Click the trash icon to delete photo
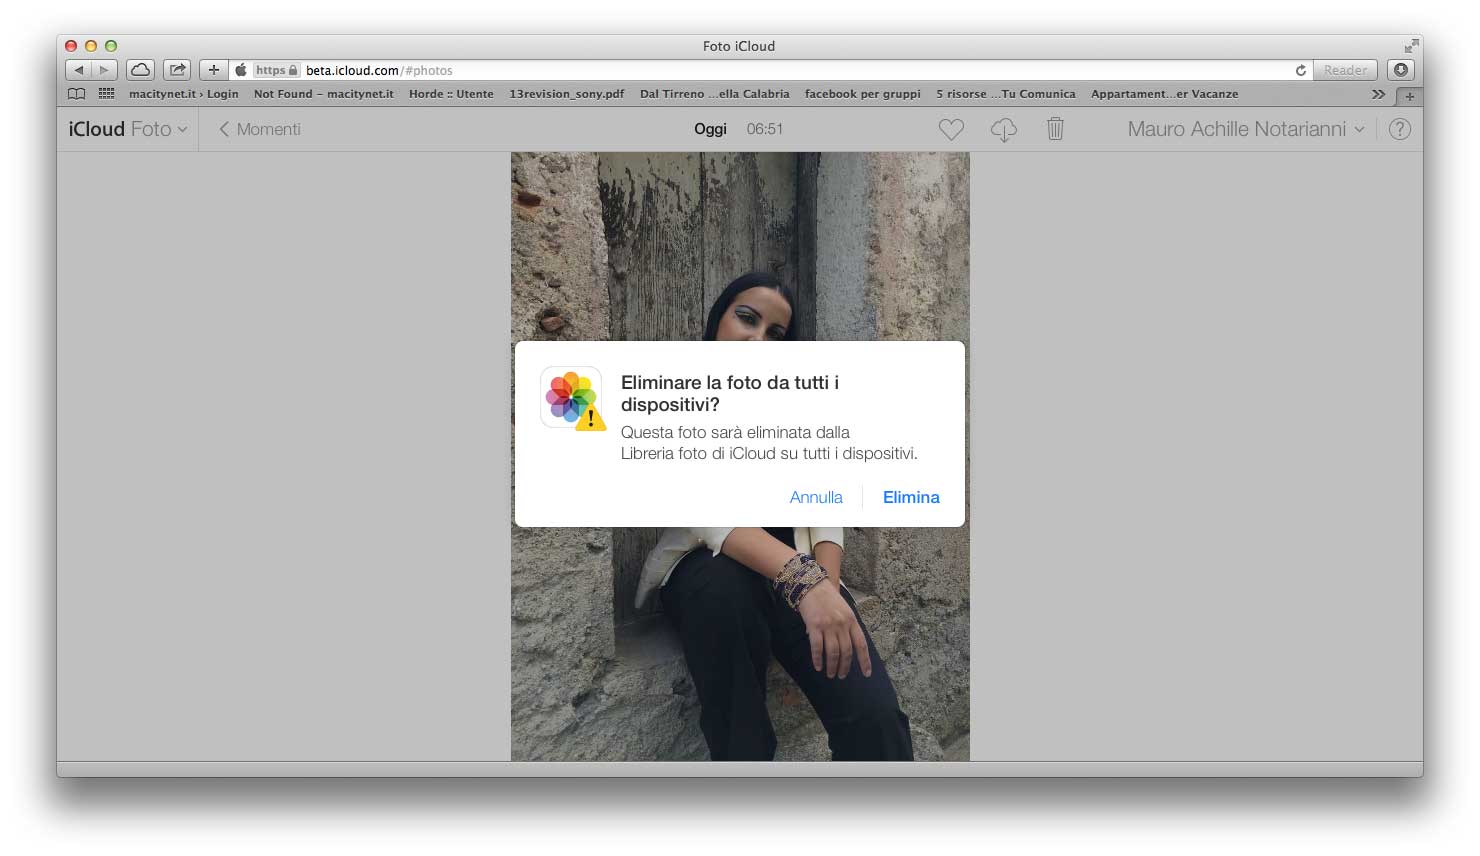The height and width of the screenshot is (856, 1480). click(1055, 129)
